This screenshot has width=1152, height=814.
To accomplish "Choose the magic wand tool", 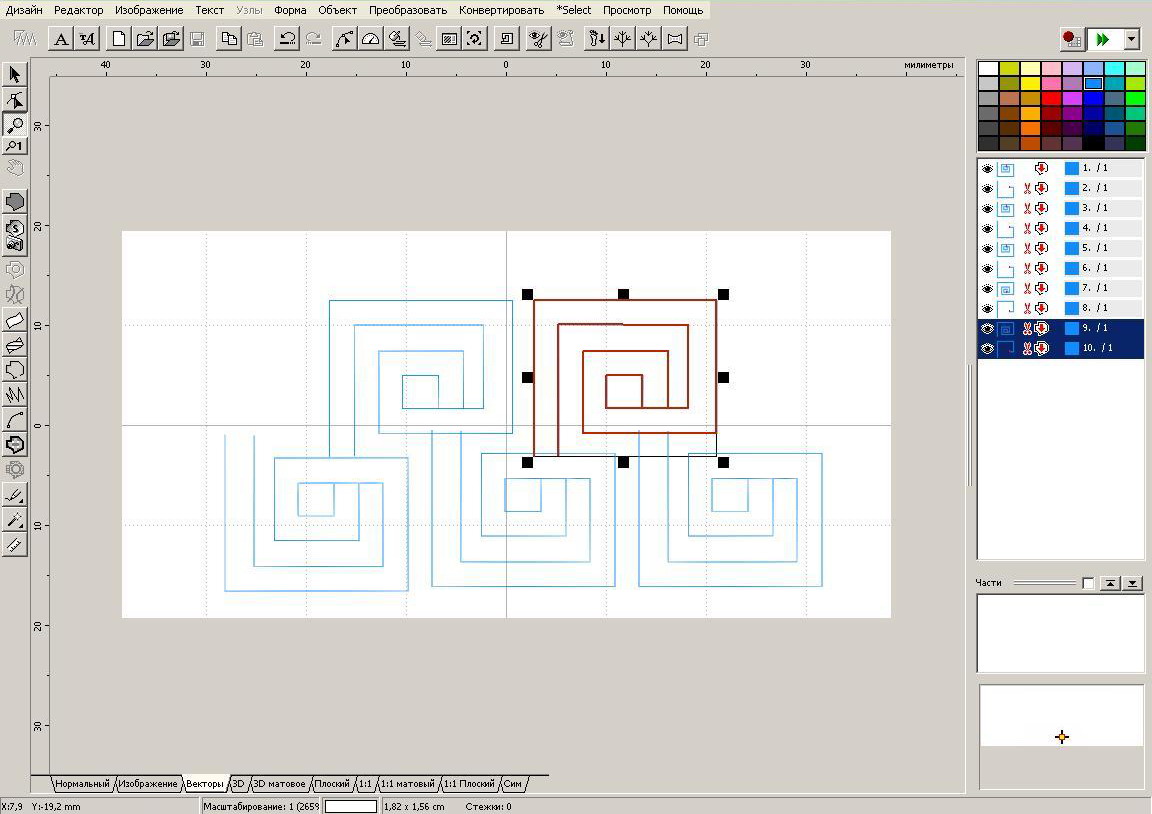I will click(15, 519).
